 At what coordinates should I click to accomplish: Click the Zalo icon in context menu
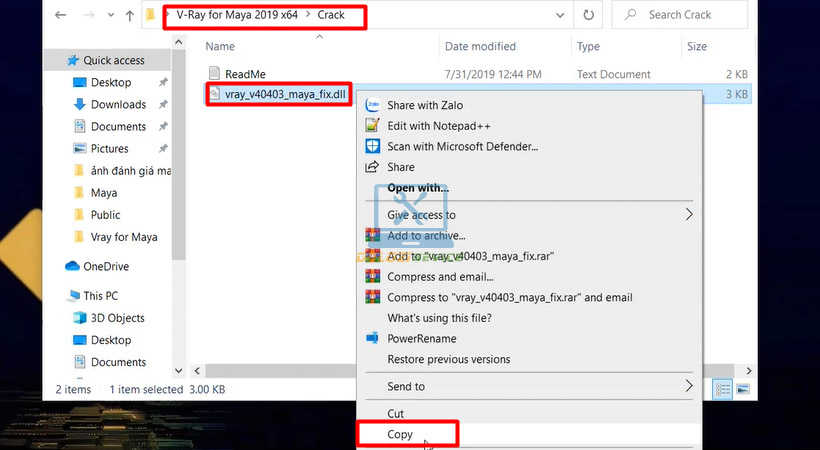point(372,105)
